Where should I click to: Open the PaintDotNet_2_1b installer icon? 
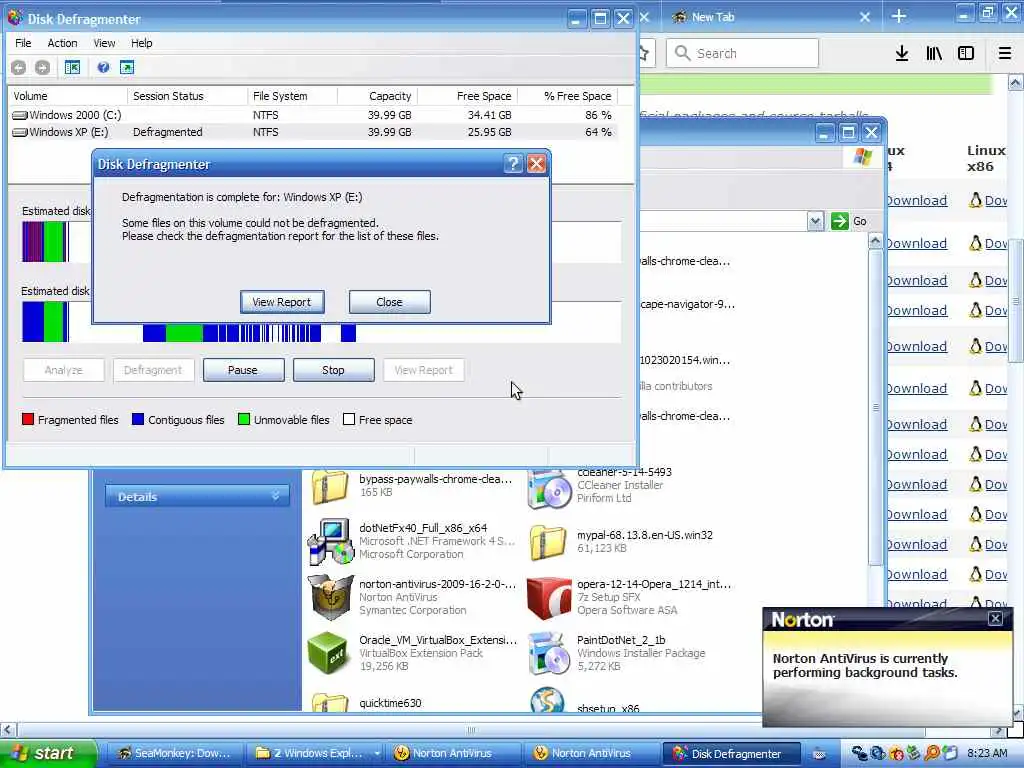click(x=549, y=653)
